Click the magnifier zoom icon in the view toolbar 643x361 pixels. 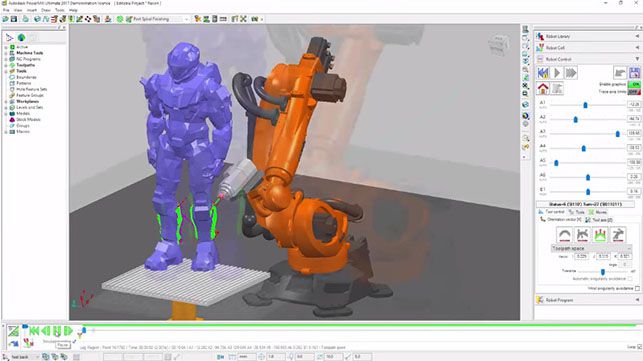point(525,70)
